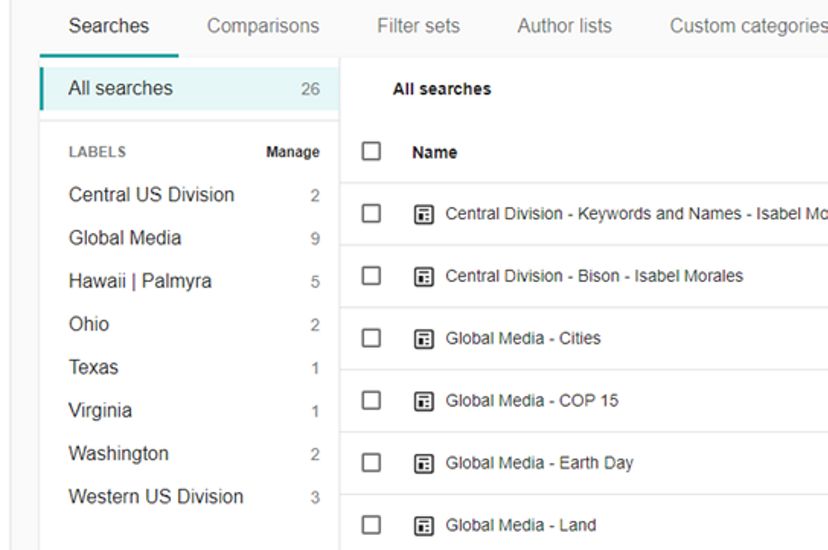Filter by the Hawaii | Palmyra label
This screenshot has width=828, height=550.
tap(140, 281)
